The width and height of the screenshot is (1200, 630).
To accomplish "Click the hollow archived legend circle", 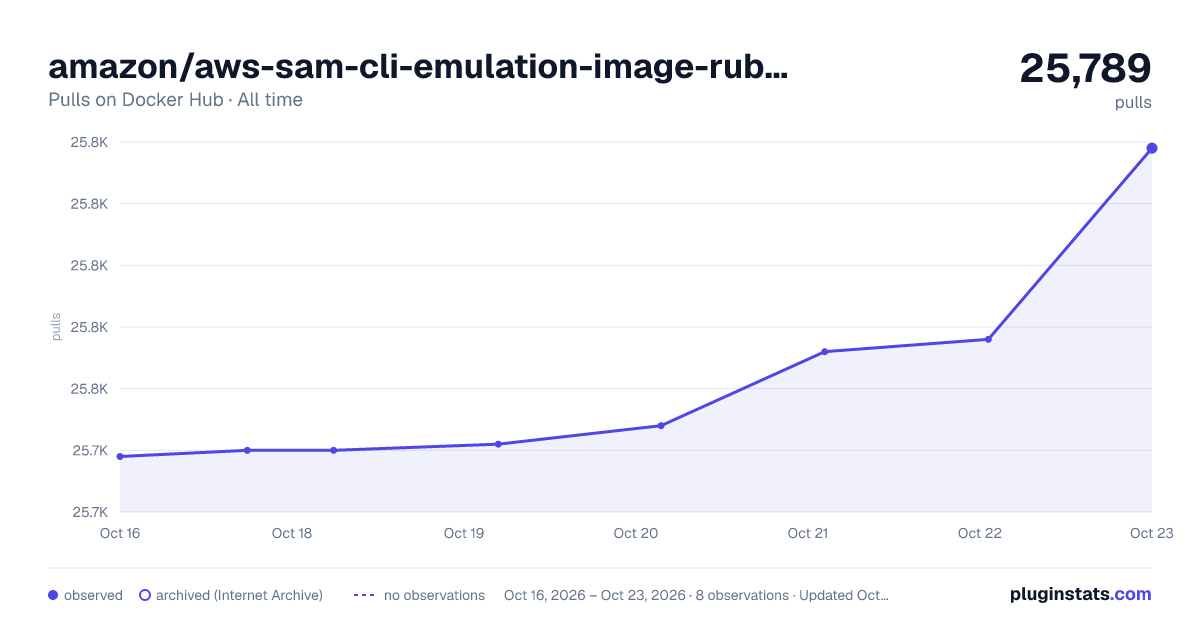I will pyautogui.click(x=145, y=595).
